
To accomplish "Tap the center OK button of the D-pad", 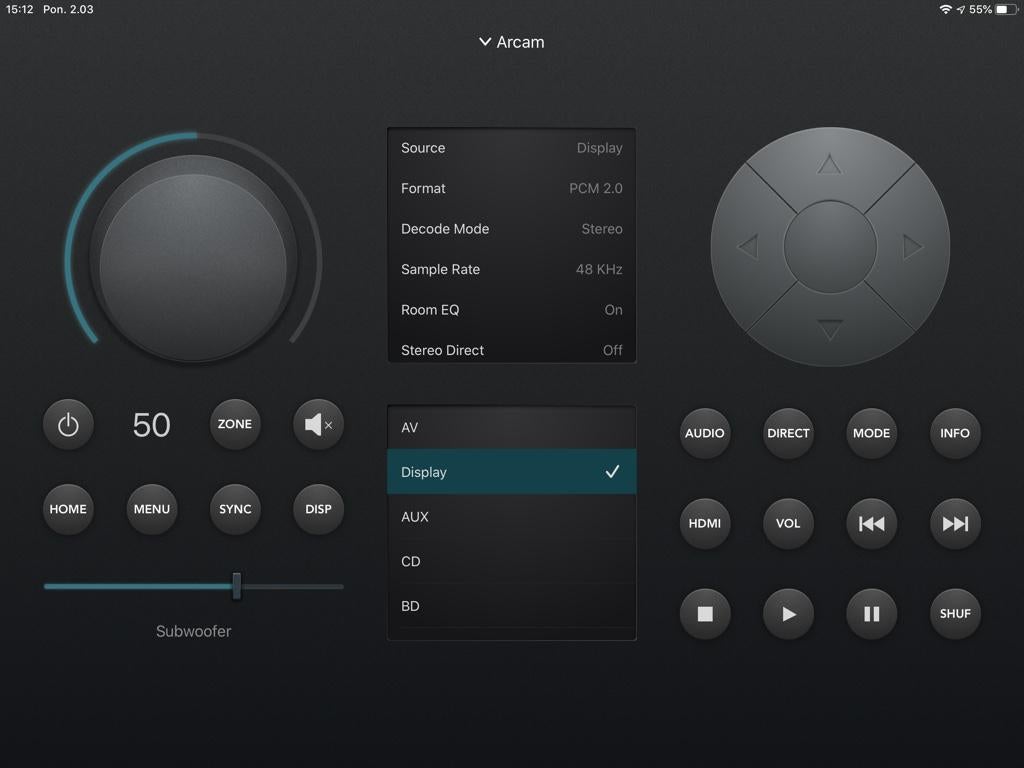I will pyautogui.click(x=830, y=247).
